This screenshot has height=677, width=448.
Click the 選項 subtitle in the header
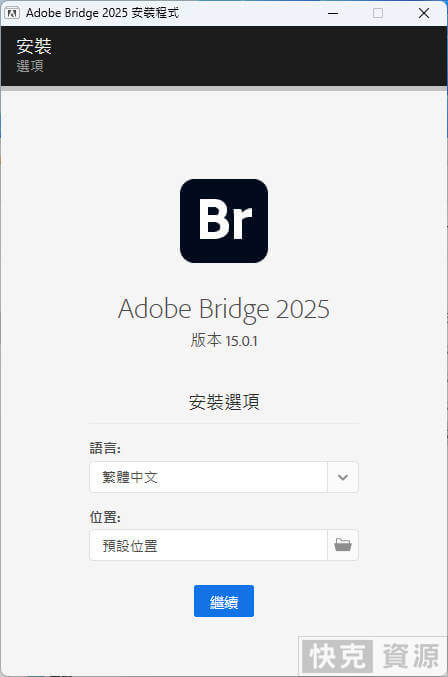30,66
